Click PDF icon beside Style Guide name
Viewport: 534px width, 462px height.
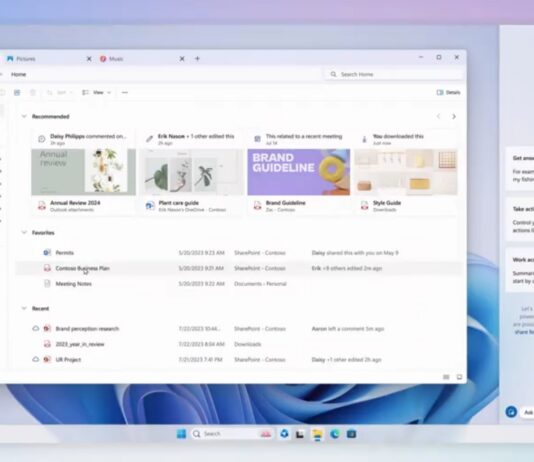365,206
